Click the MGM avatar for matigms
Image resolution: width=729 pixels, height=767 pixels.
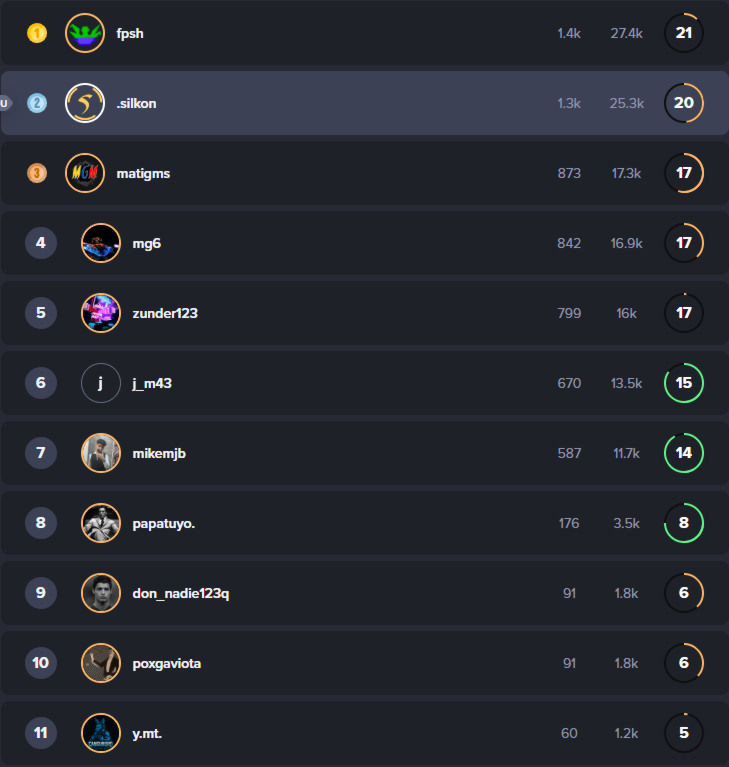pyautogui.click(x=85, y=173)
